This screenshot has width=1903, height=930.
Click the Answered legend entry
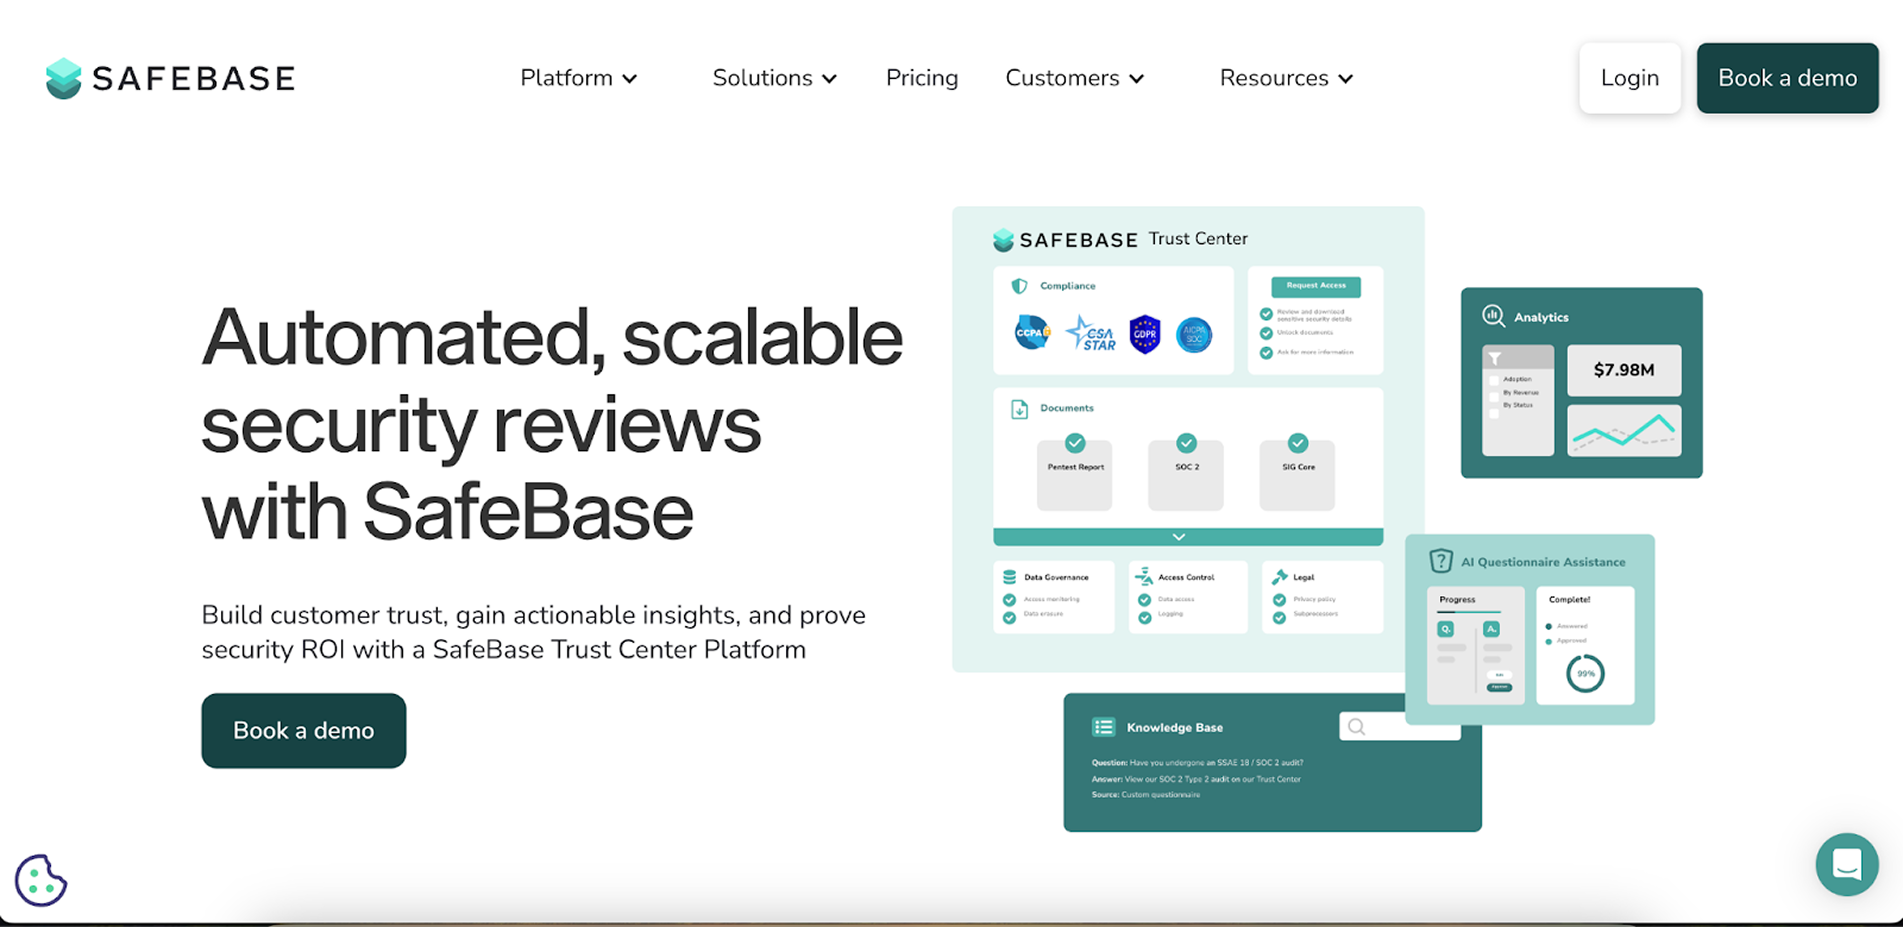(x=1567, y=626)
